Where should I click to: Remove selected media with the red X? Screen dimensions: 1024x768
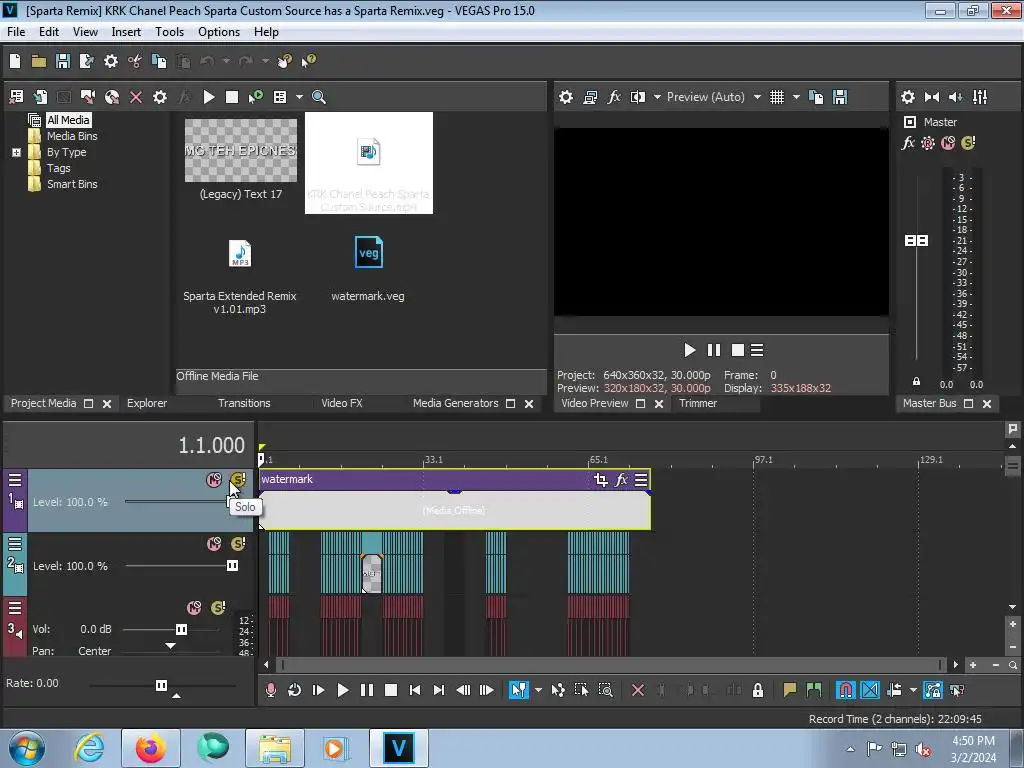point(136,97)
